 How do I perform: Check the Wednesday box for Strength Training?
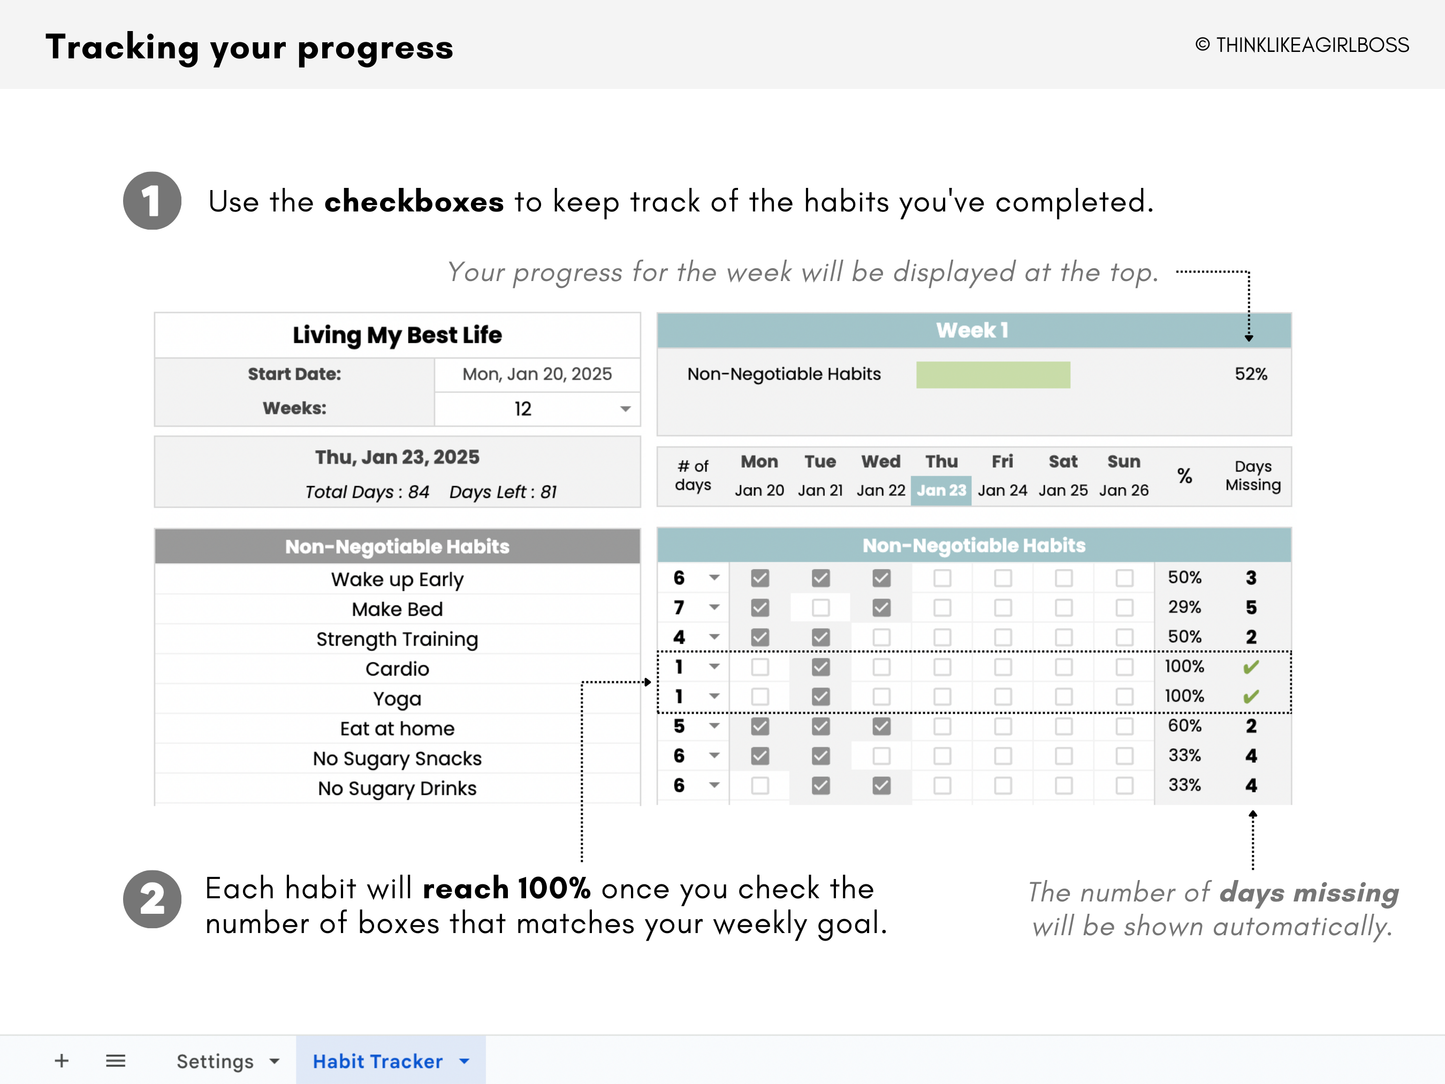pyautogui.click(x=881, y=637)
